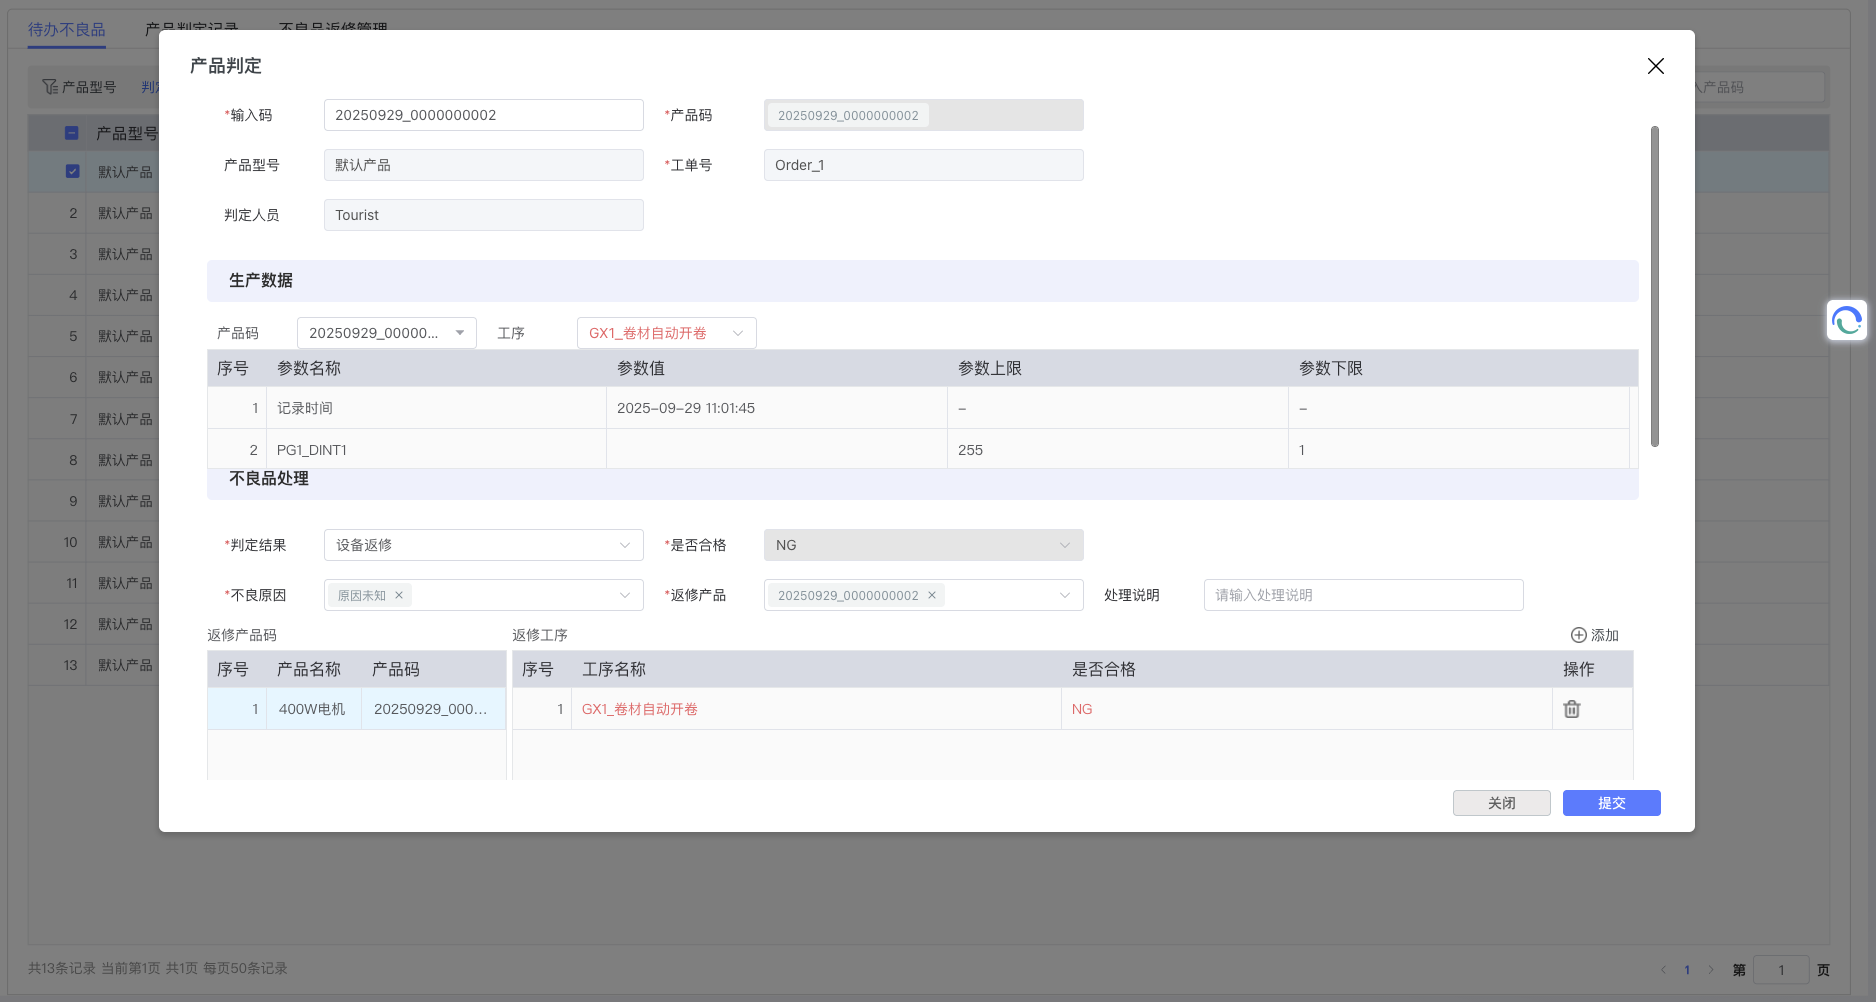Click the filter icon next to 产品型号

coord(49,87)
